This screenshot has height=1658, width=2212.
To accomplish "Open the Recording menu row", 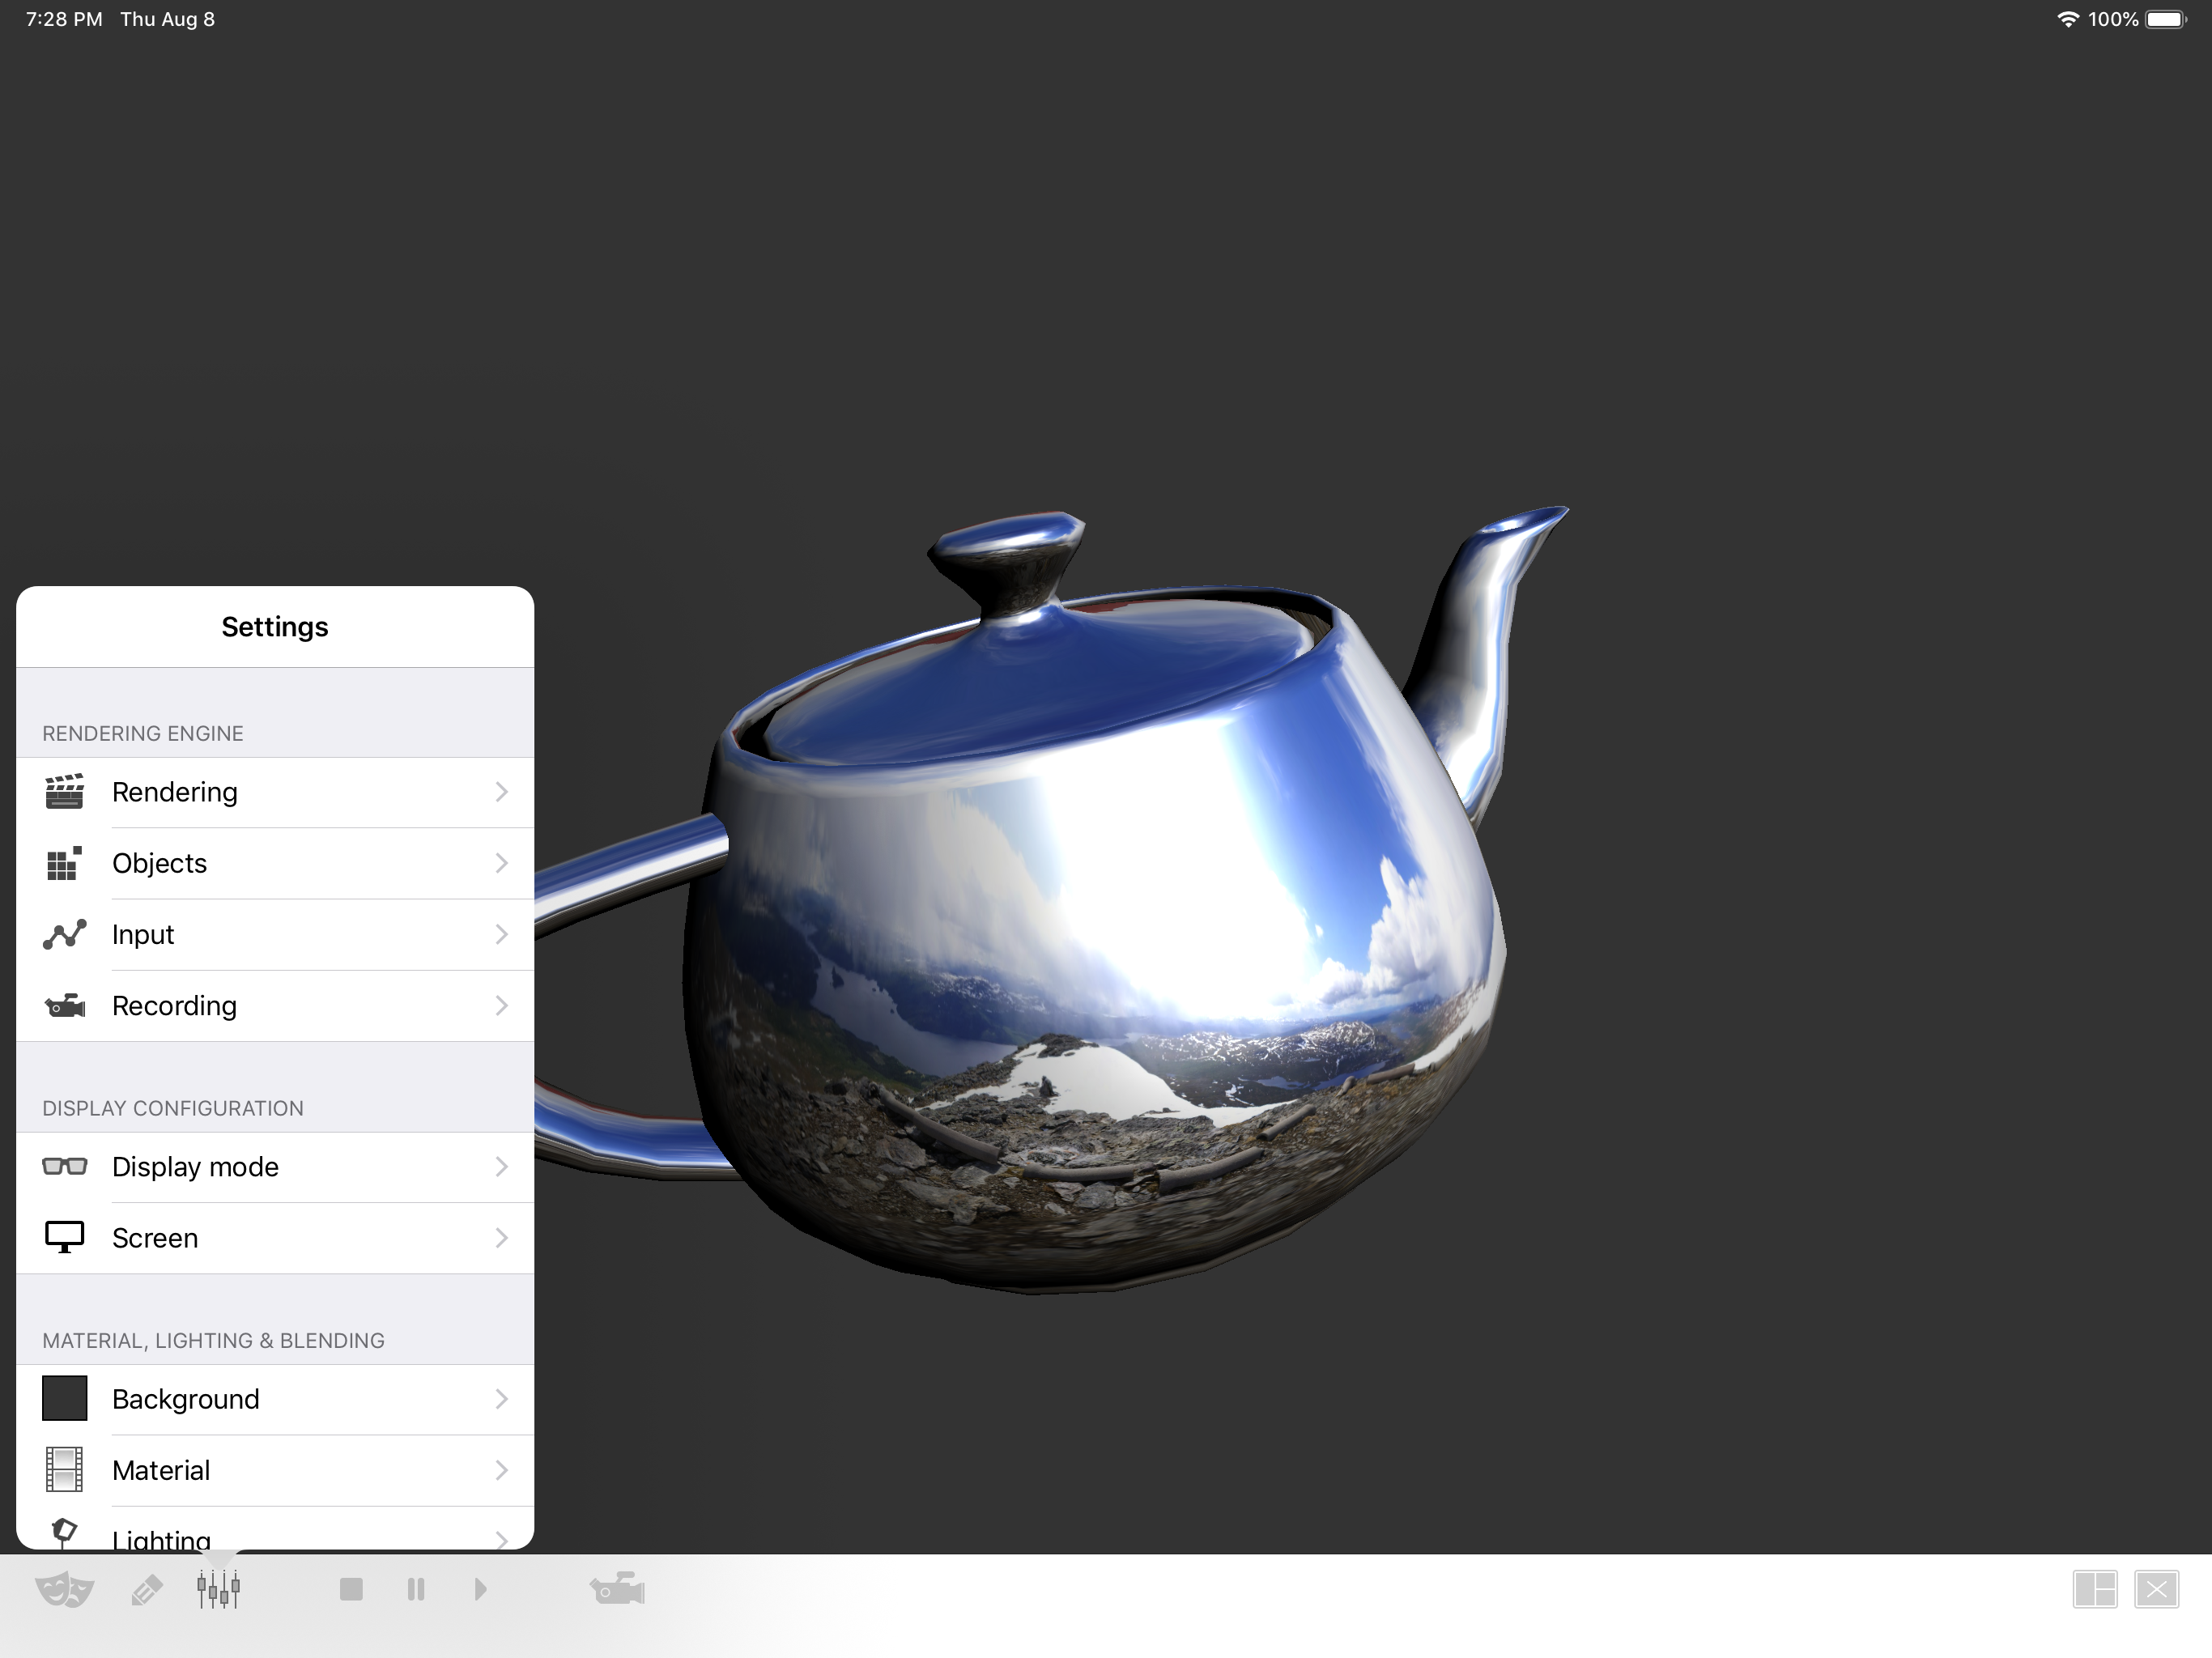I will tap(275, 1005).
